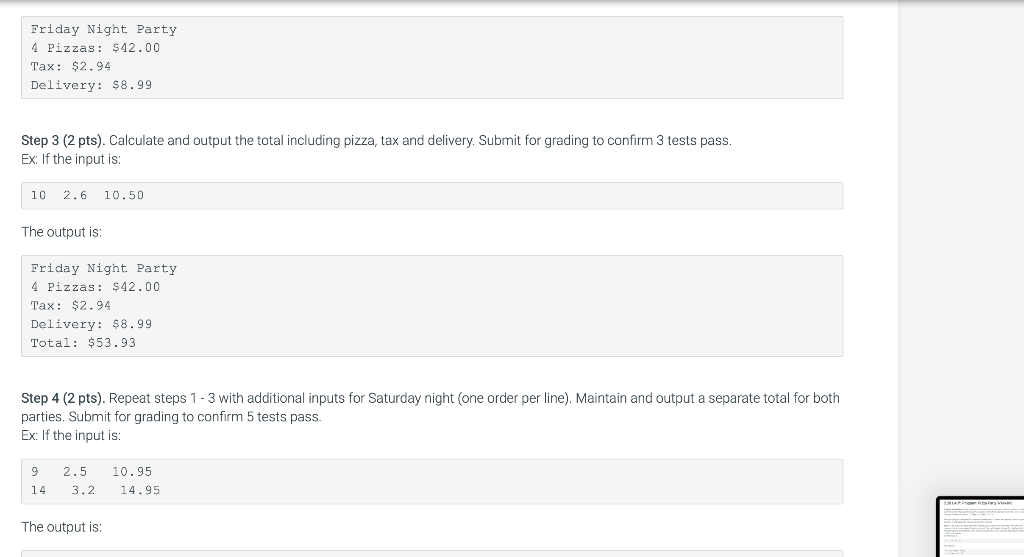Click "Submit for grading to confirm 3 tests pass" text

click(605, 140)
